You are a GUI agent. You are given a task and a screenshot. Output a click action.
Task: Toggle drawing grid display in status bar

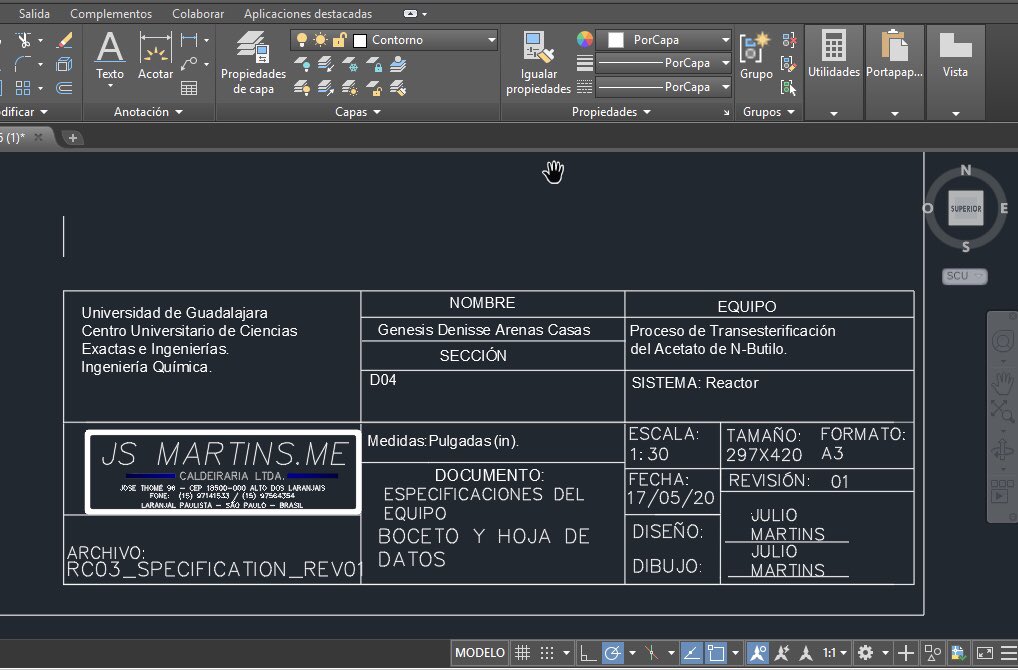pyautogui.click(x=523, y=652)
